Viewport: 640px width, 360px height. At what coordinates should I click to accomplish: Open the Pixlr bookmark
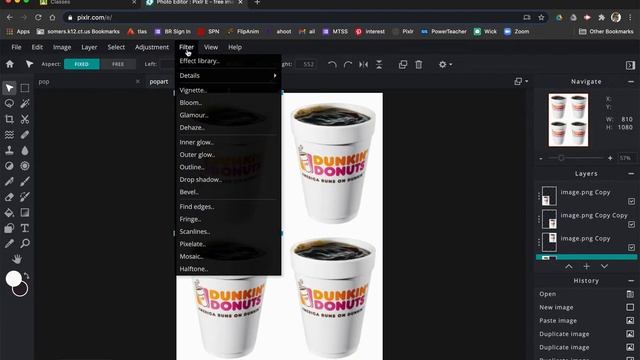point(403,31)
